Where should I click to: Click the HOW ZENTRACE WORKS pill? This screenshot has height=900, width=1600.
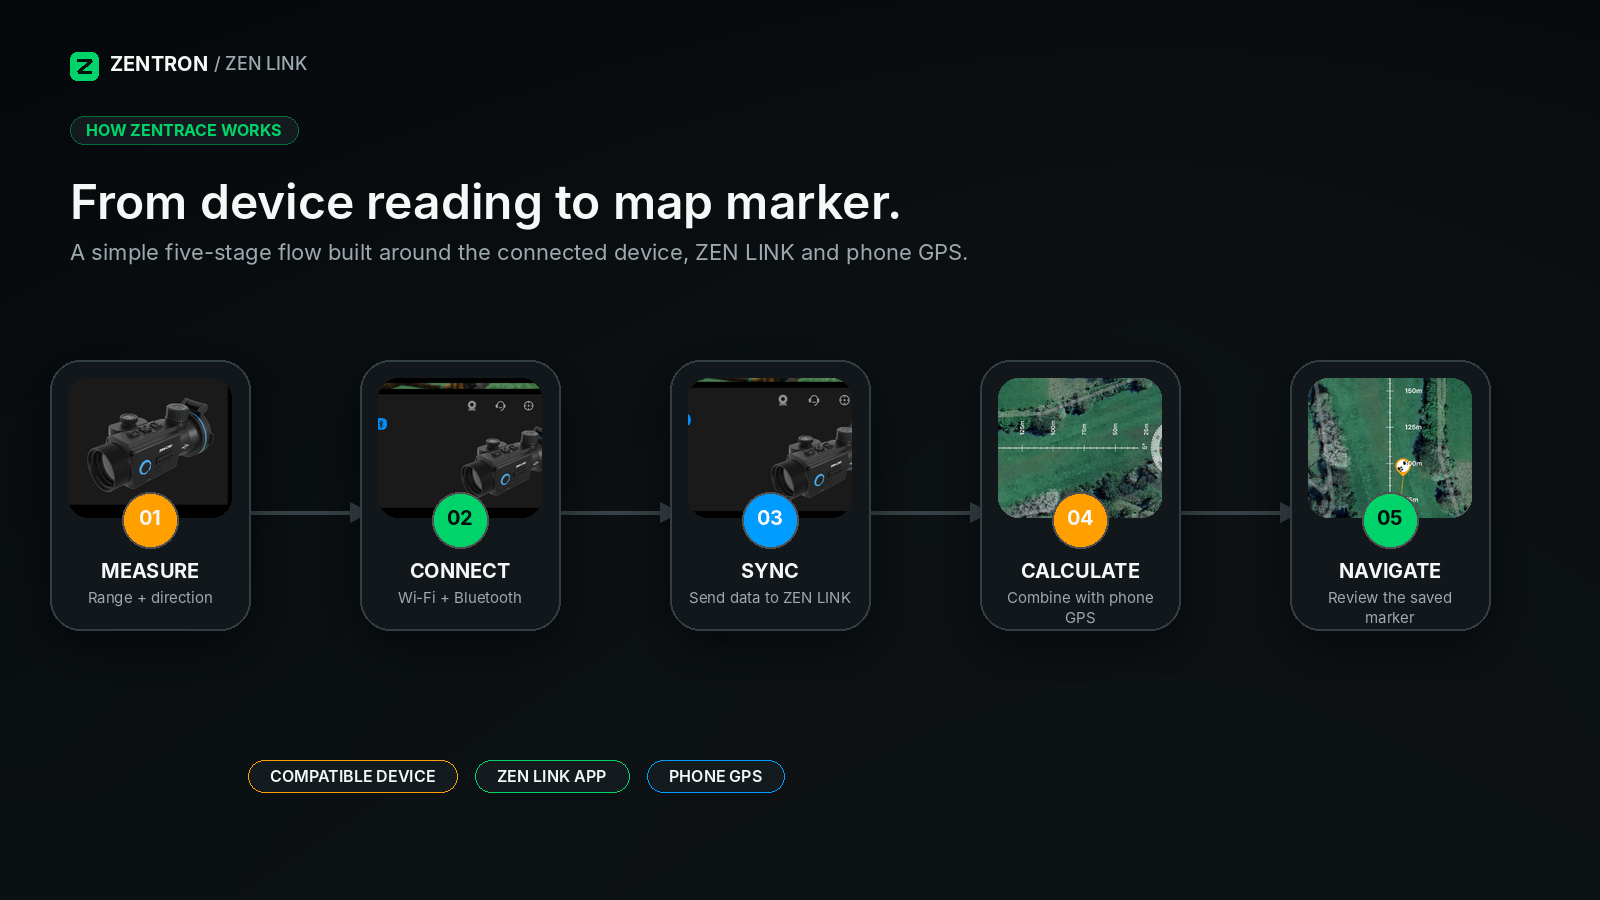pos(184,130)
